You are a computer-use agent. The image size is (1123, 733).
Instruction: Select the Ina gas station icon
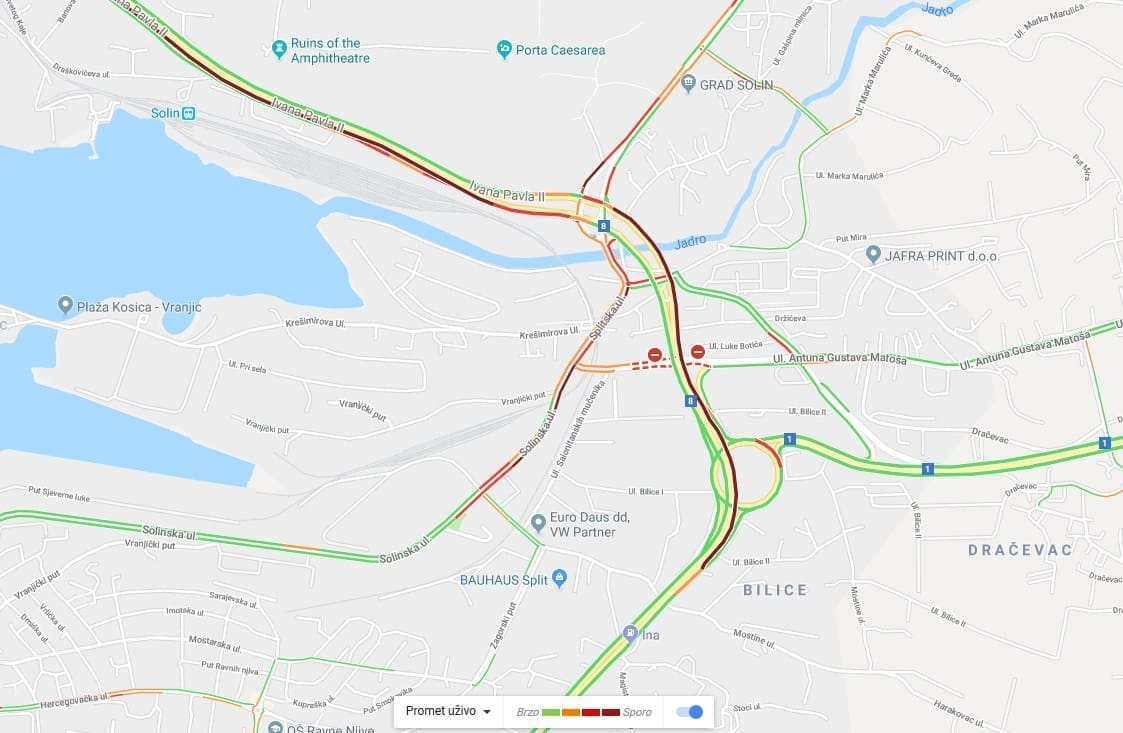click(630, 633)
